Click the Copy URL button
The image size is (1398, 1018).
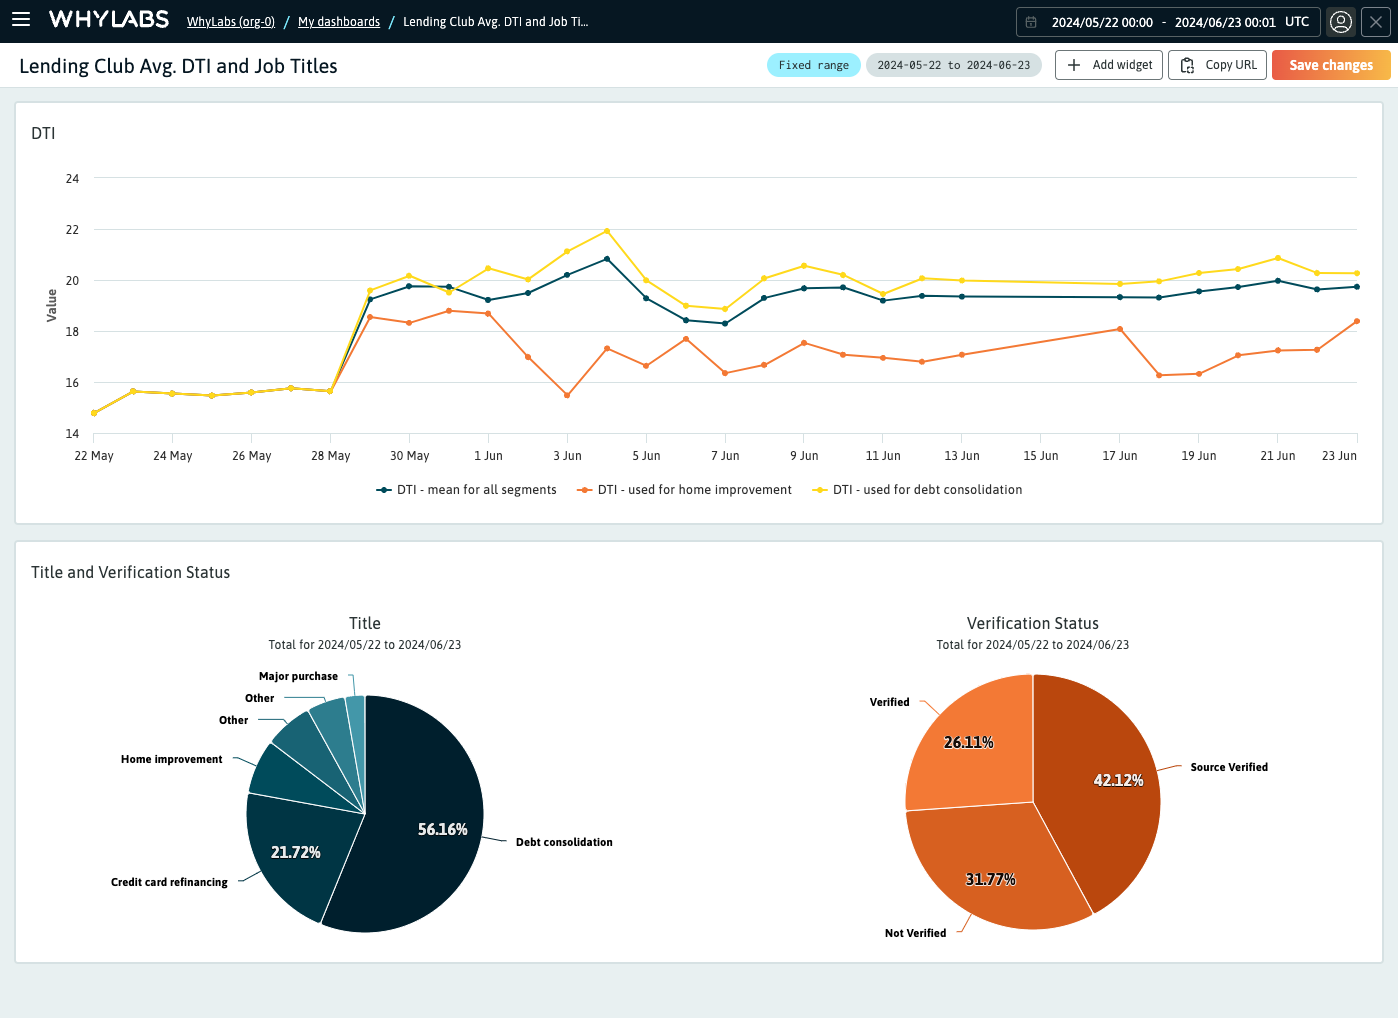point(1217,64)
